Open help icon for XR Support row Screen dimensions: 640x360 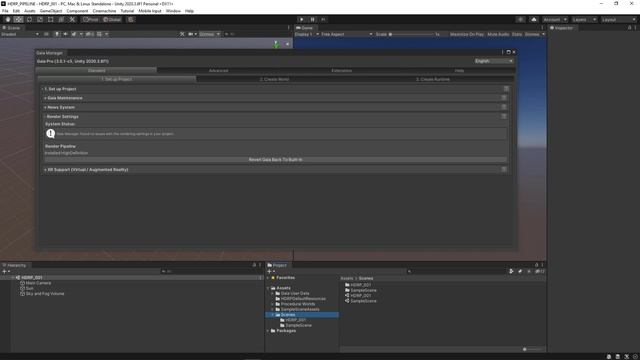tap(504, 169)
